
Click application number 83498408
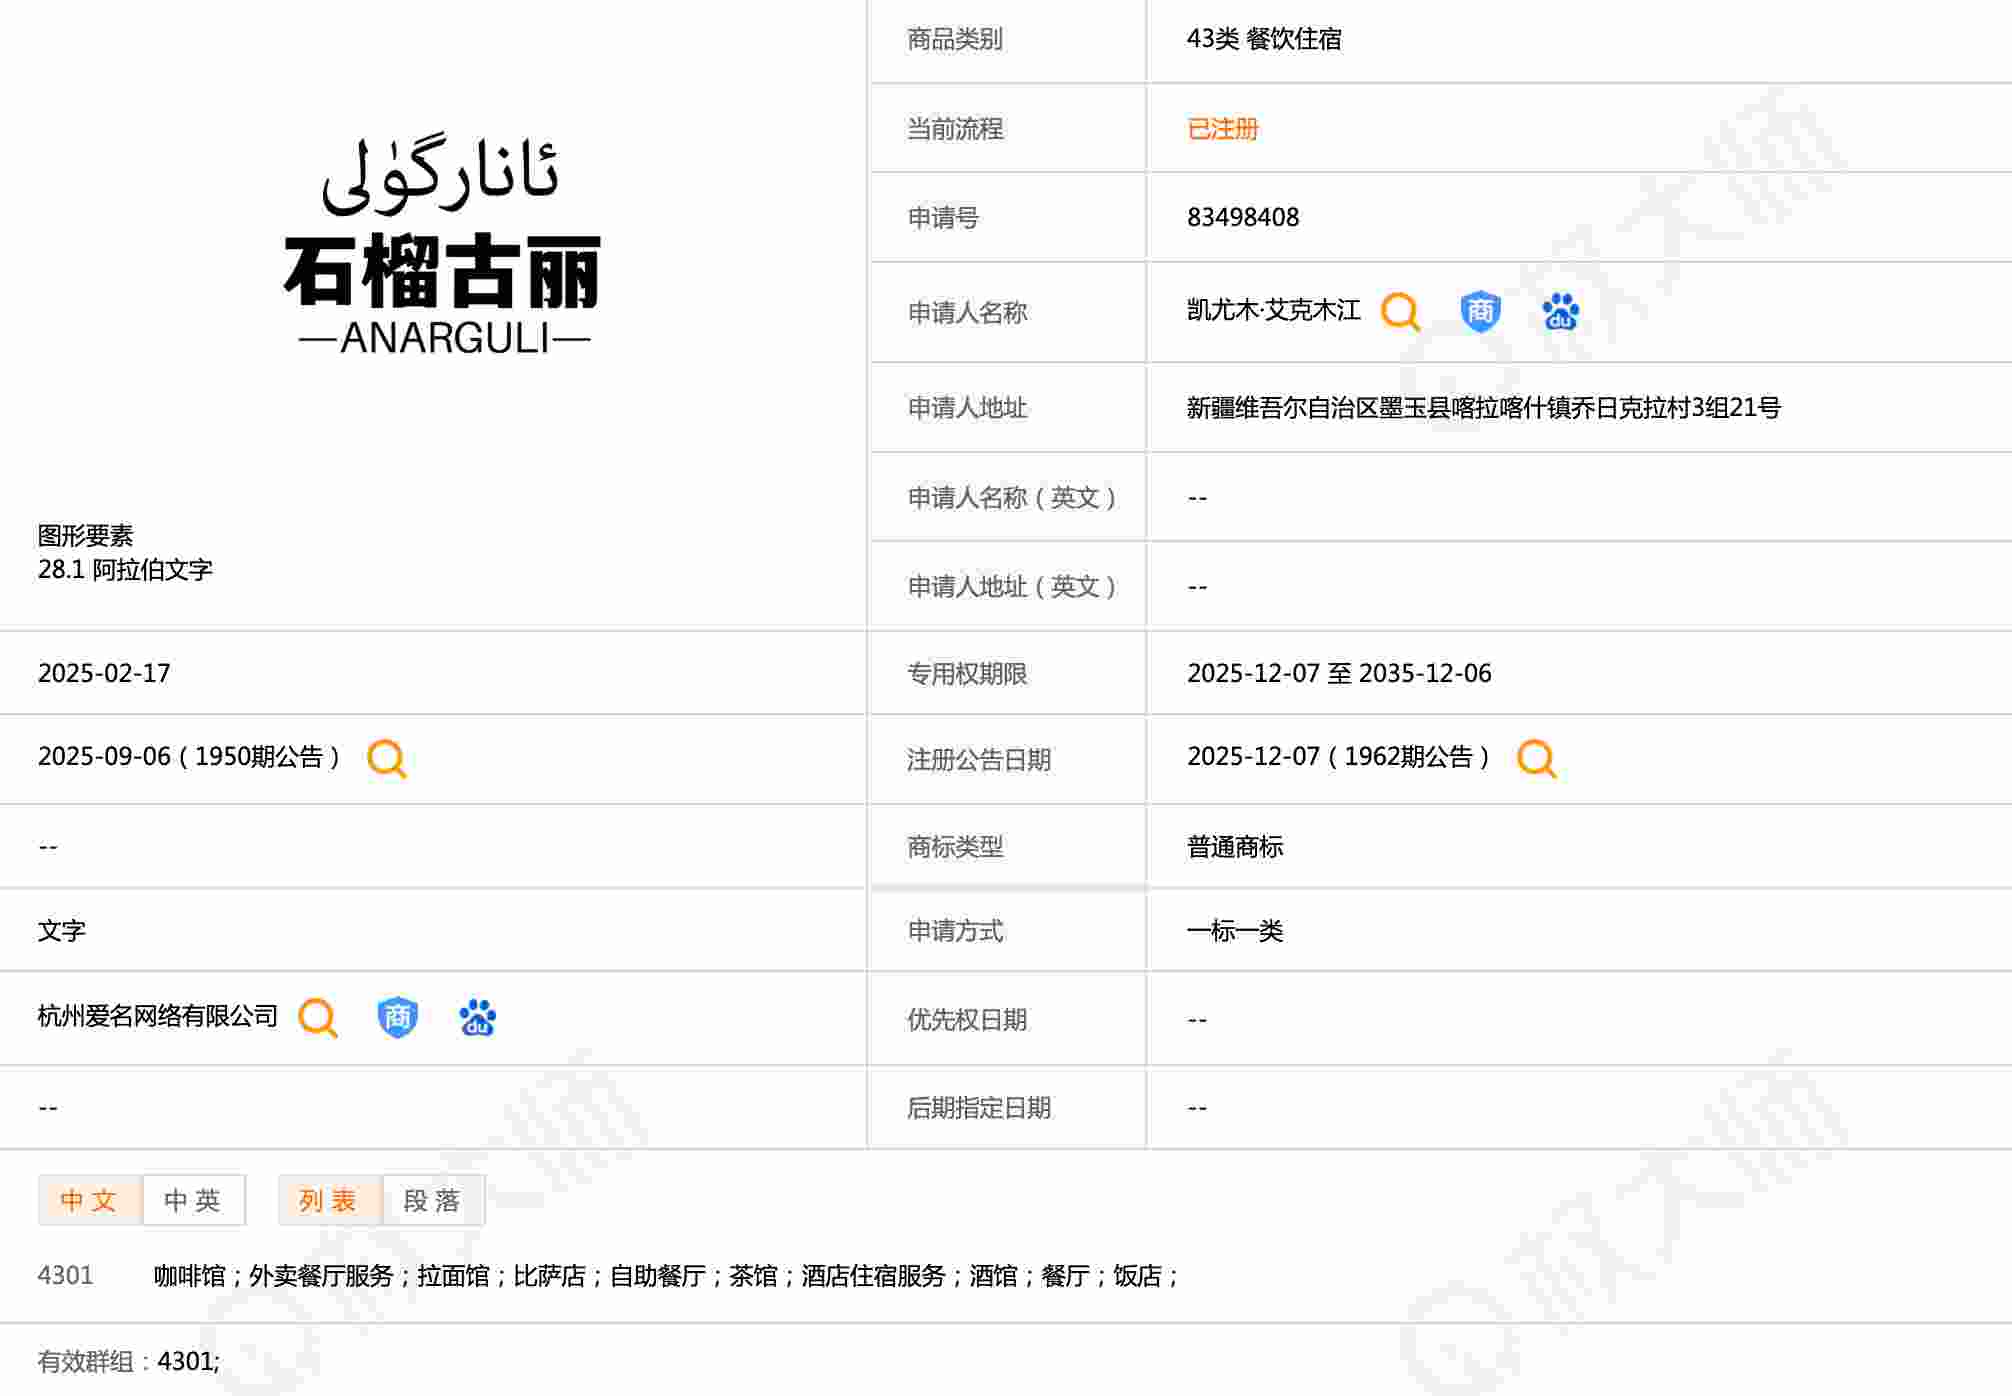coord(1242,218)
